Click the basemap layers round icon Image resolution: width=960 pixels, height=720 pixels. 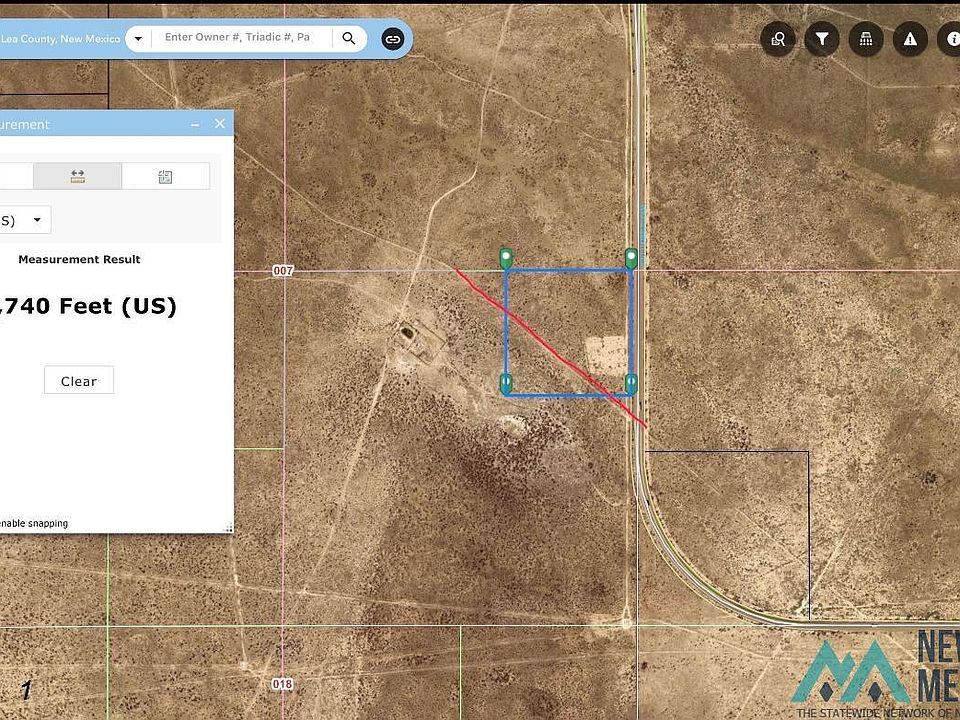pyautogui.click(x=866, y=39)
